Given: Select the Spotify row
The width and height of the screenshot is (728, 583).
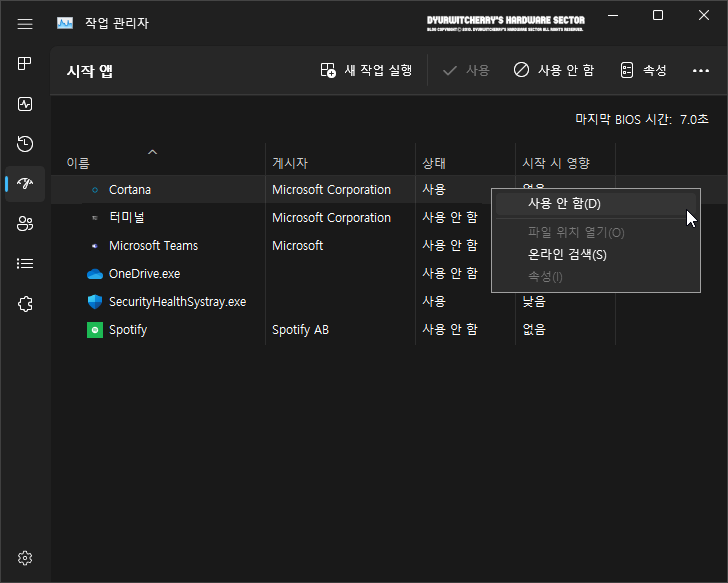Looking at the screenshot, I should pos(389,330).
